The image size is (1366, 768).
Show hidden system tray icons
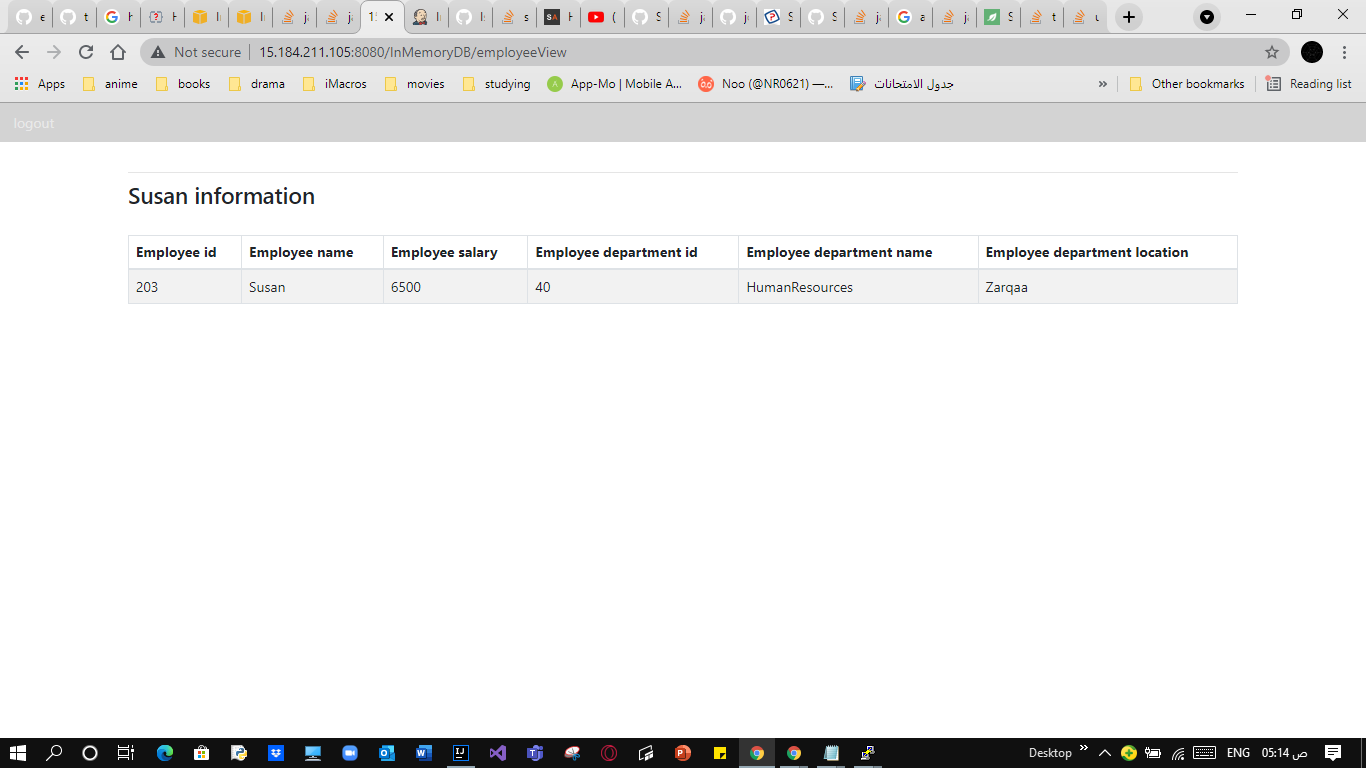pyautogui.click(x=1104, y=753)
